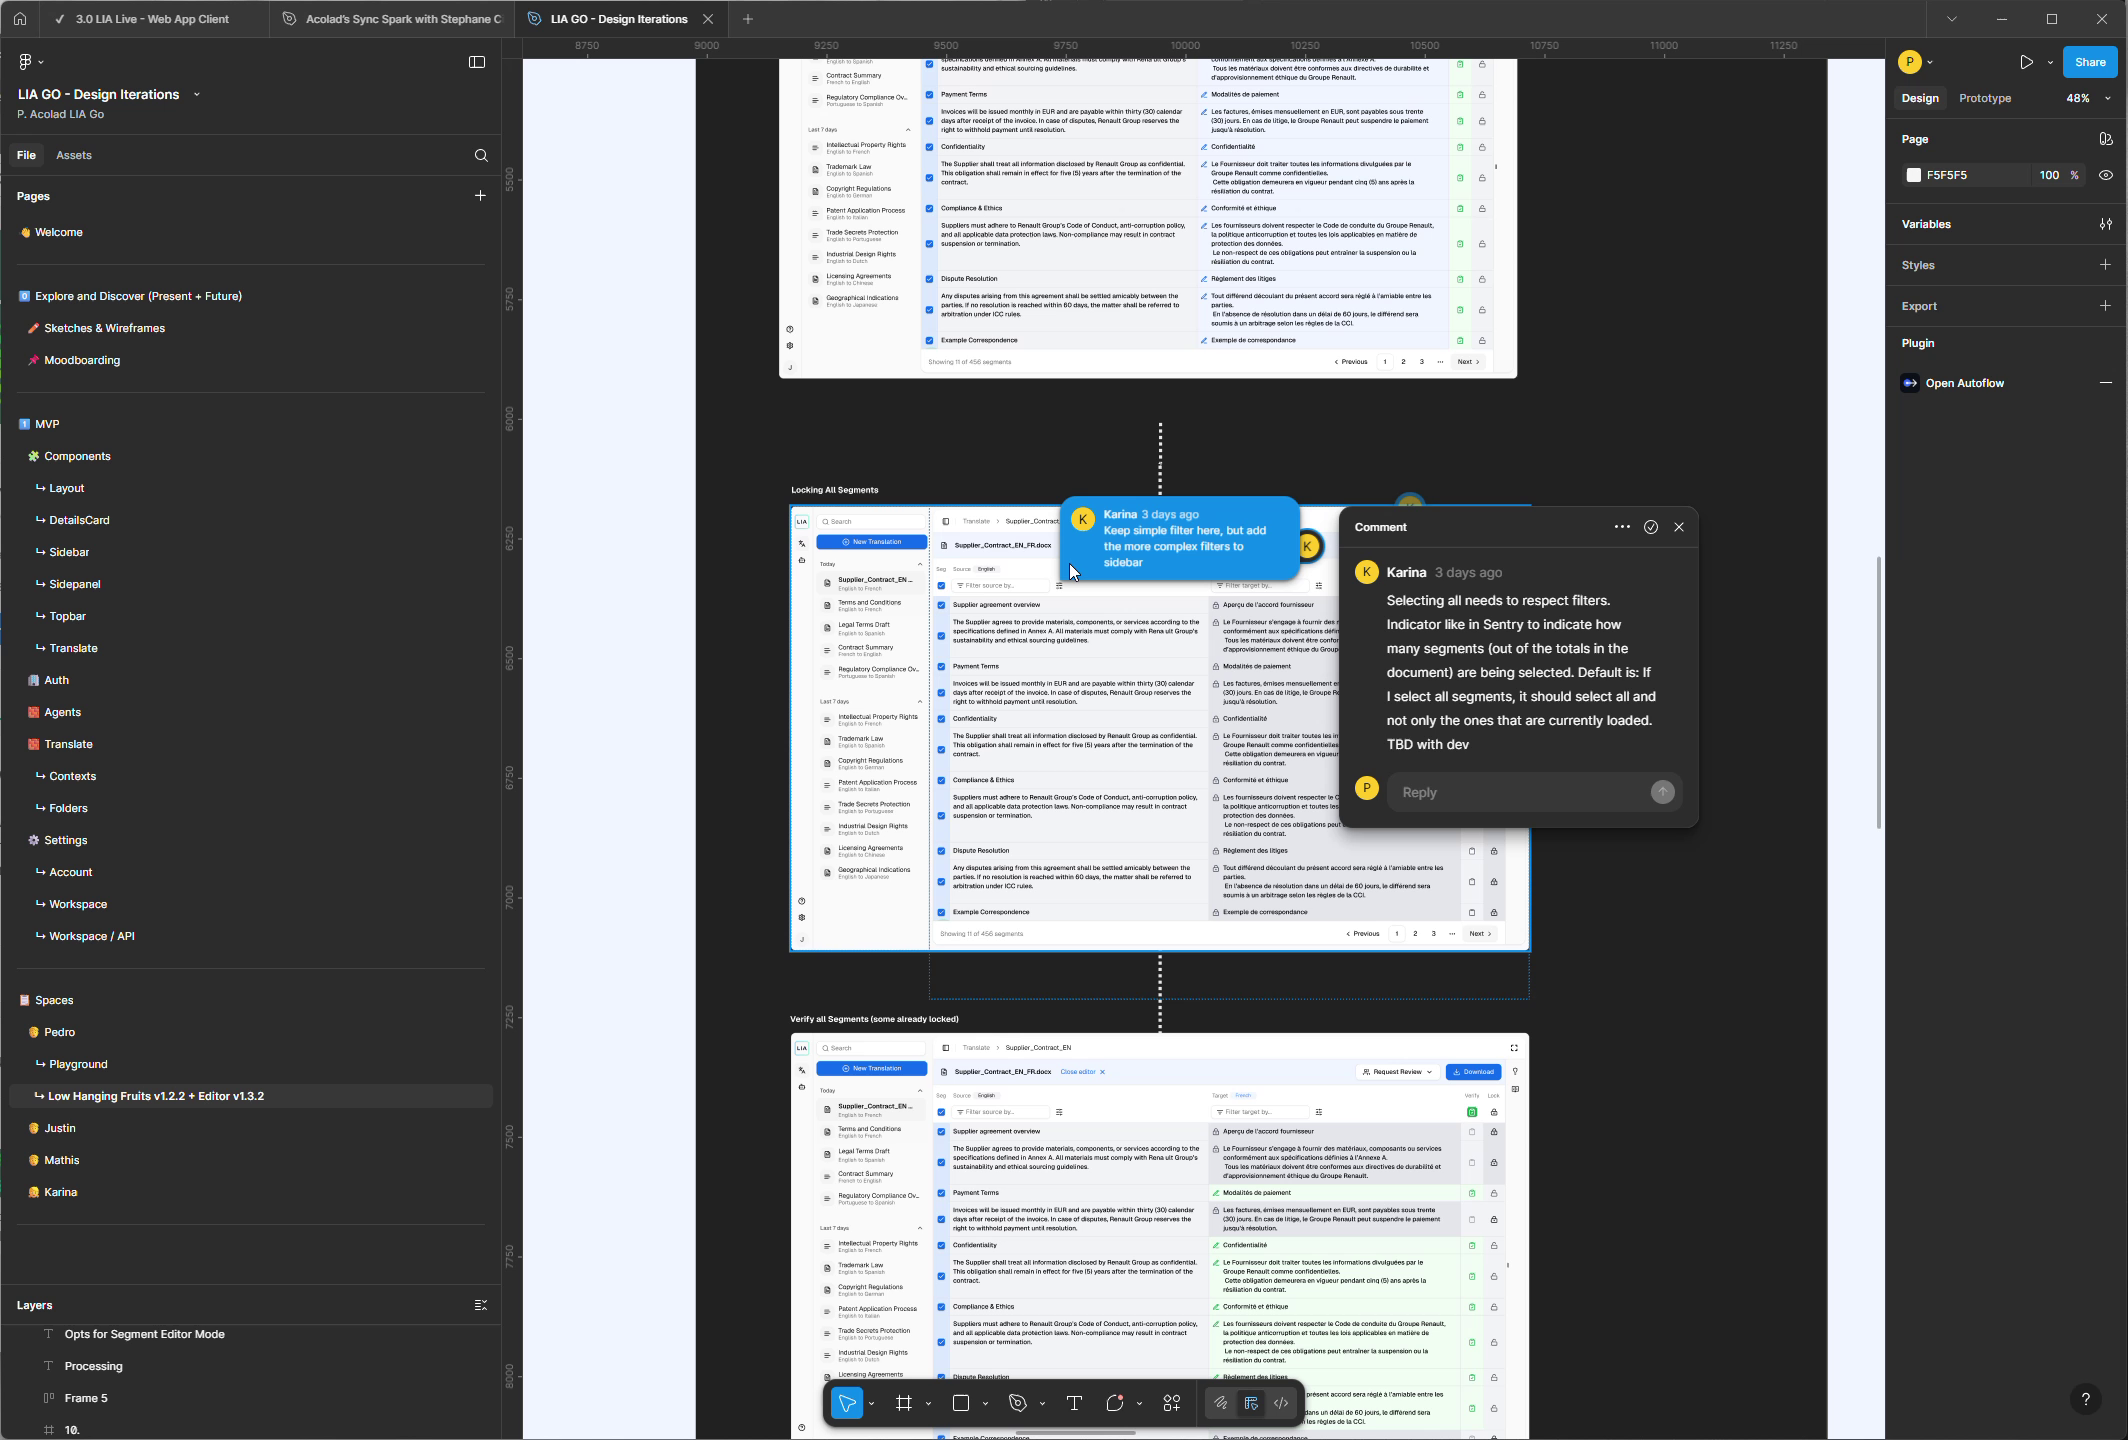Select the Pen tool

tap(1017, 1403)
